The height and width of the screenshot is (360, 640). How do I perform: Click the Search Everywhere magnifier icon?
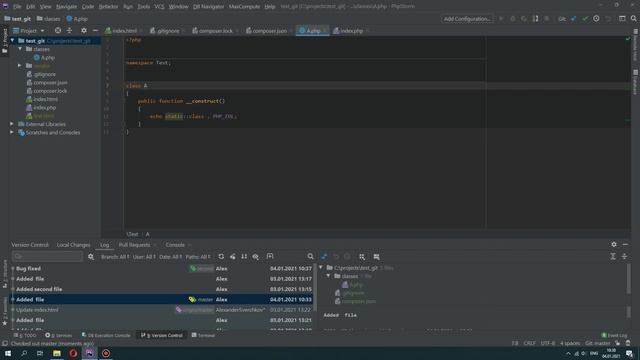[x=633, y=19]
